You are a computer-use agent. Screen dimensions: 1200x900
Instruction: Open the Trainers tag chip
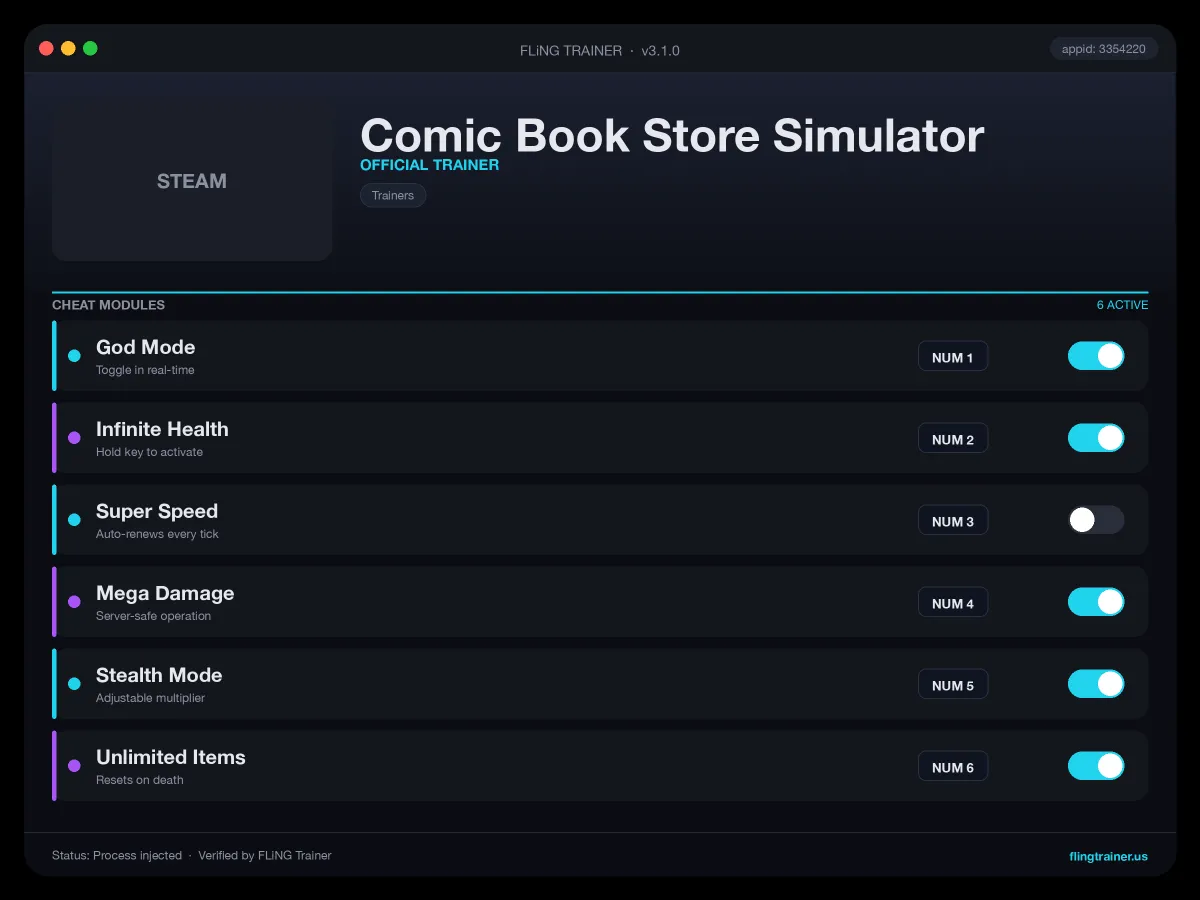tap(393, 195)
